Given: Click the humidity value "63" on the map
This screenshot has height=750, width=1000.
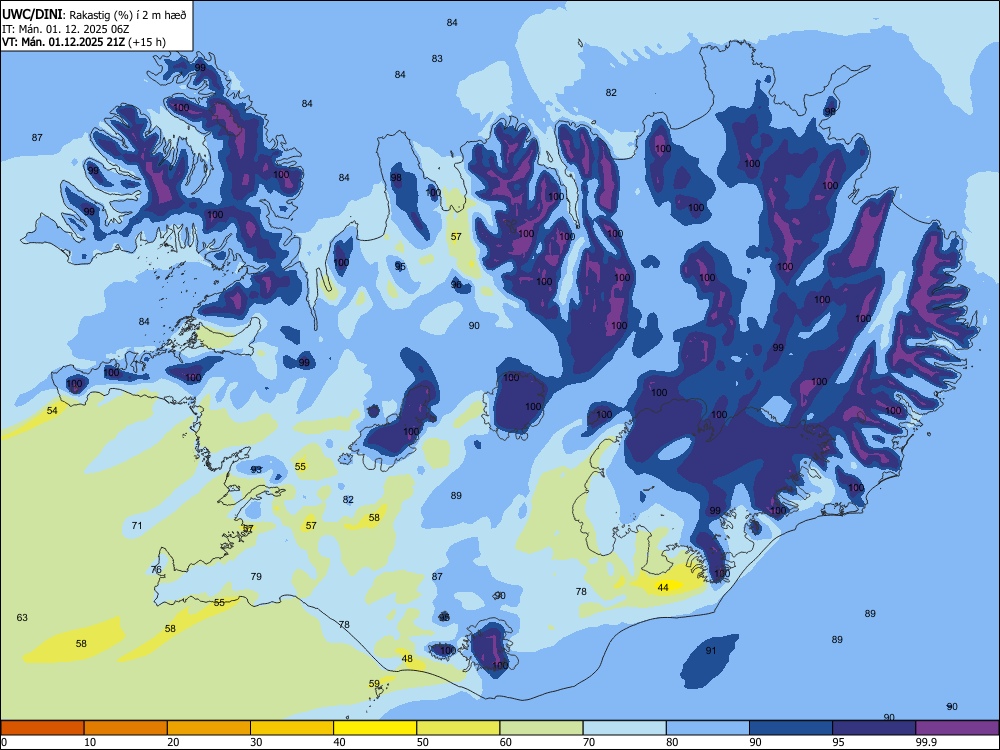Looking at the screenshot, I should tap(22, 617).
